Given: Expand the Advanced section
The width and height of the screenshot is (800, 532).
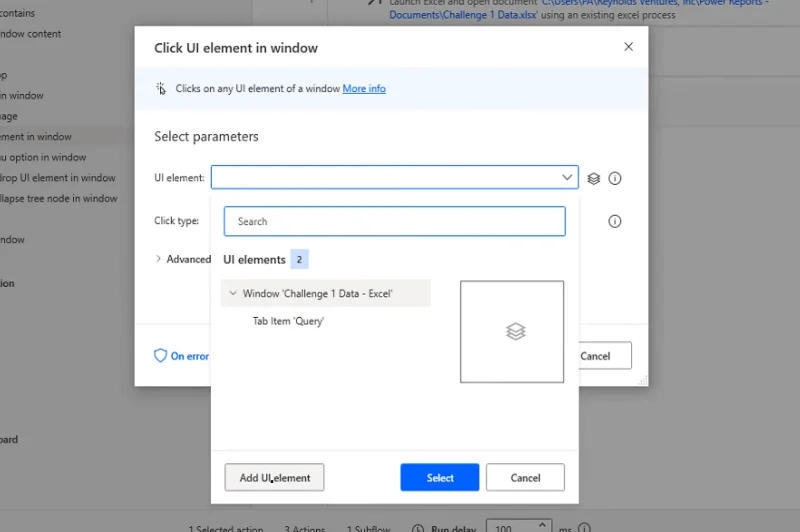Looking at the screenshot, I should (158, 259).
